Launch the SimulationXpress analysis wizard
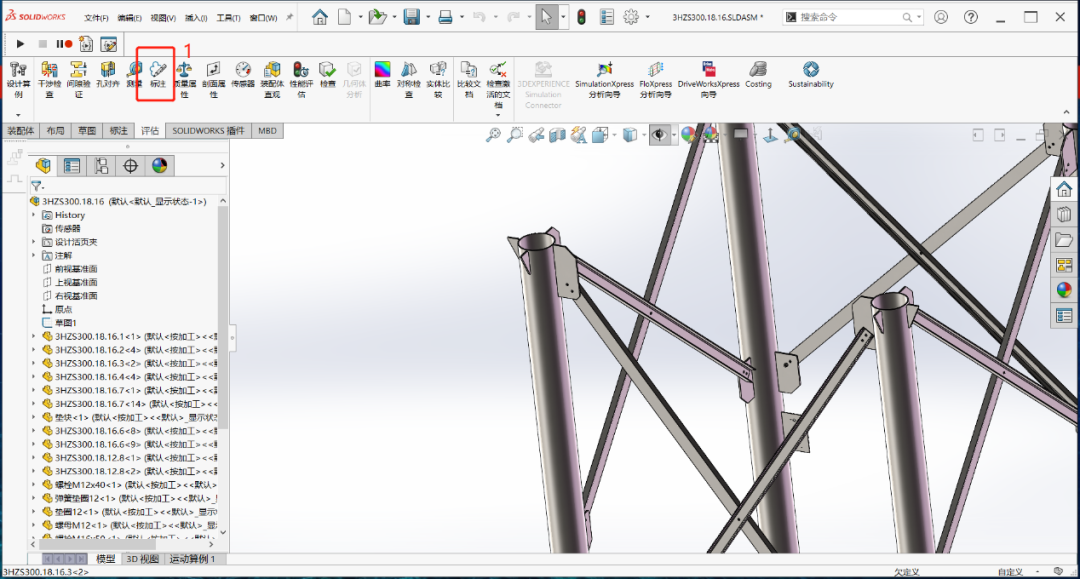The width and height of the screenshot is (1080, 579). point(604,79)
